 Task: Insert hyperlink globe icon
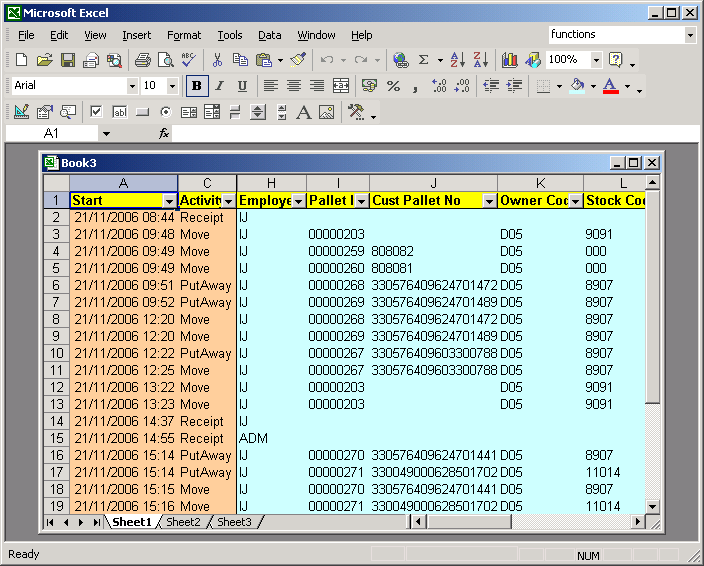coord(400,60)
